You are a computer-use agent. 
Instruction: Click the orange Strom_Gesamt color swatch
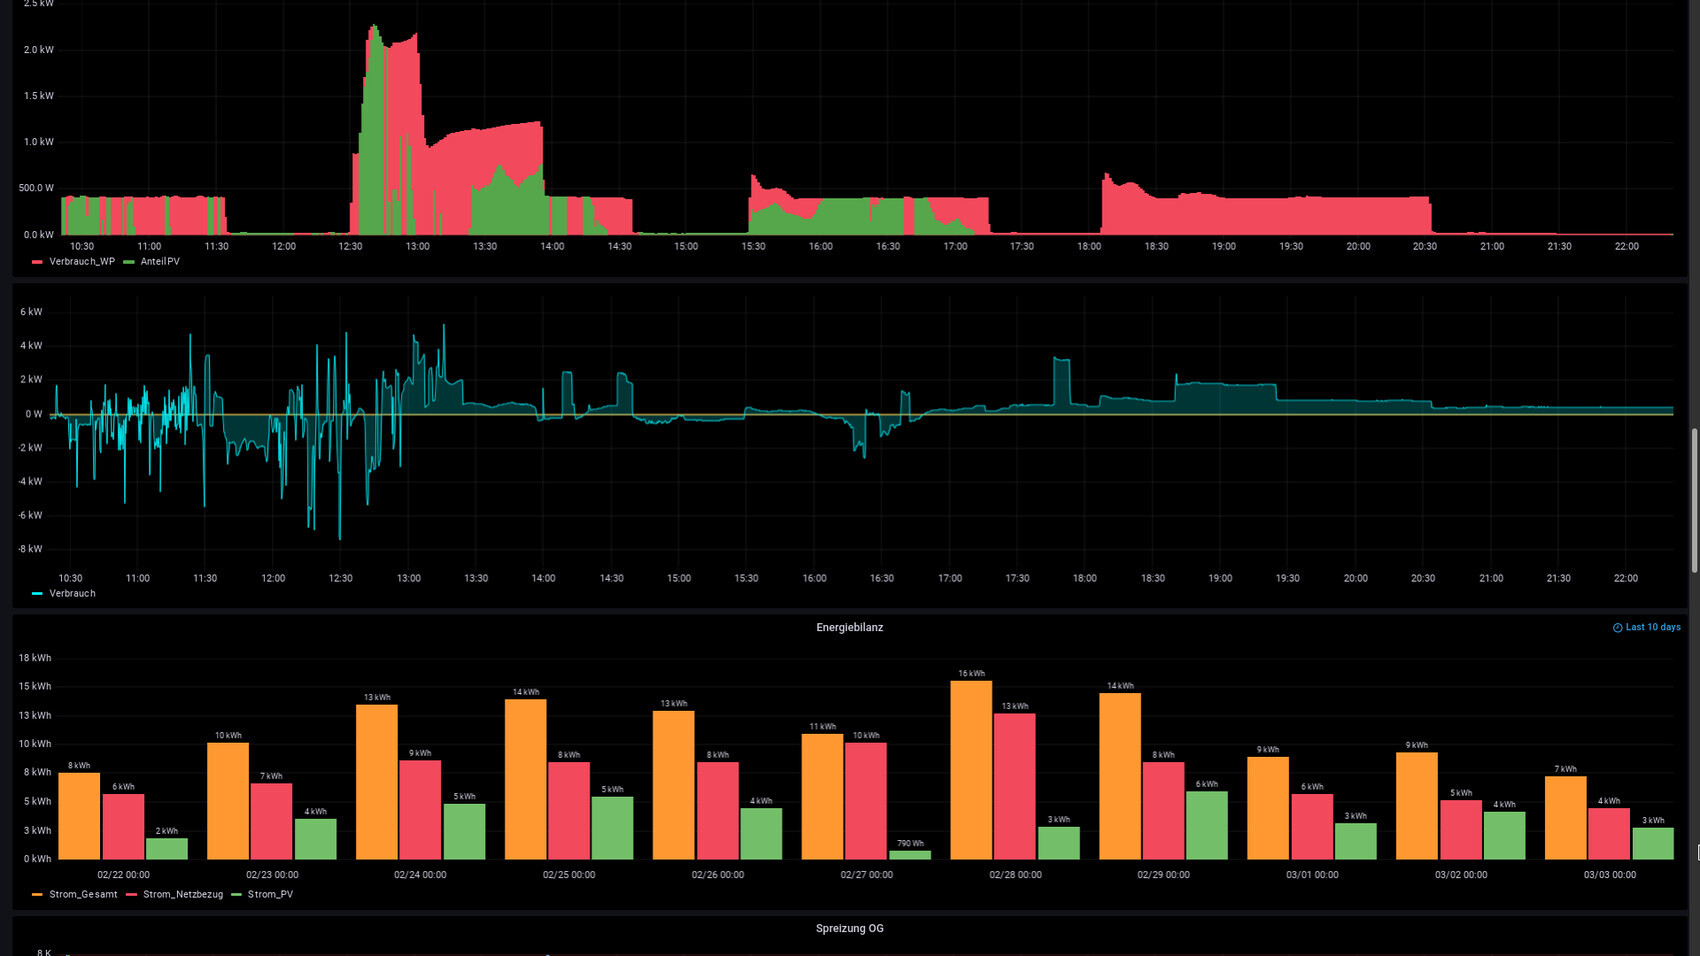coord(37,895)
